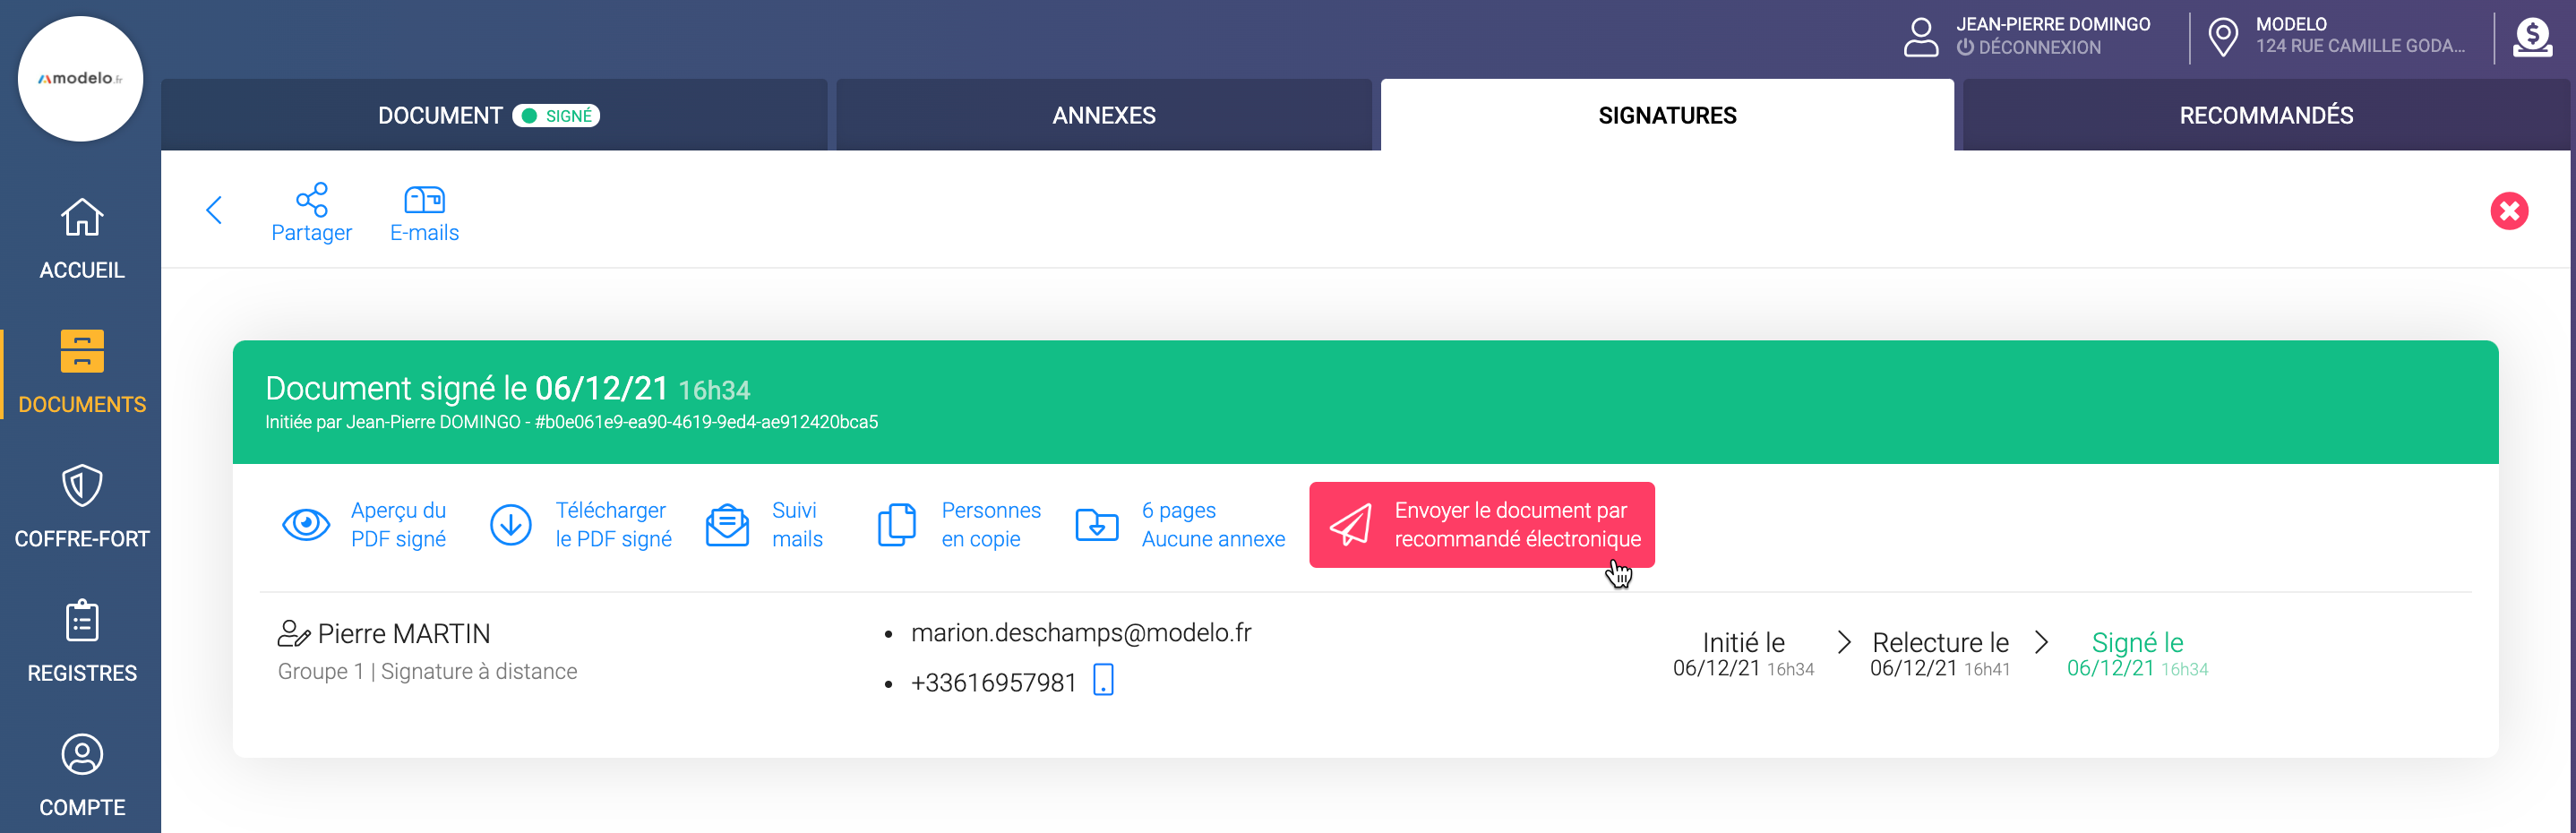Go to Accueil home page
The height and width of the screenshot is (833, 2576).
(x=82, y=238)
